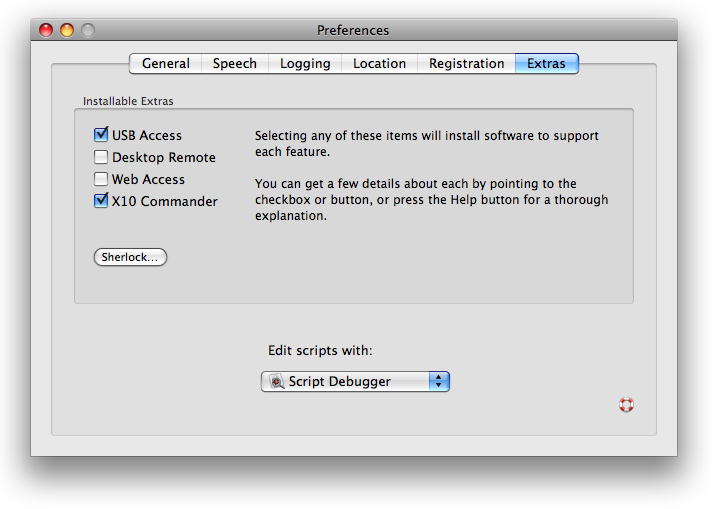This screenshot has height=509, width=715.
Task: Select the Logging tab
Action: 305,63
